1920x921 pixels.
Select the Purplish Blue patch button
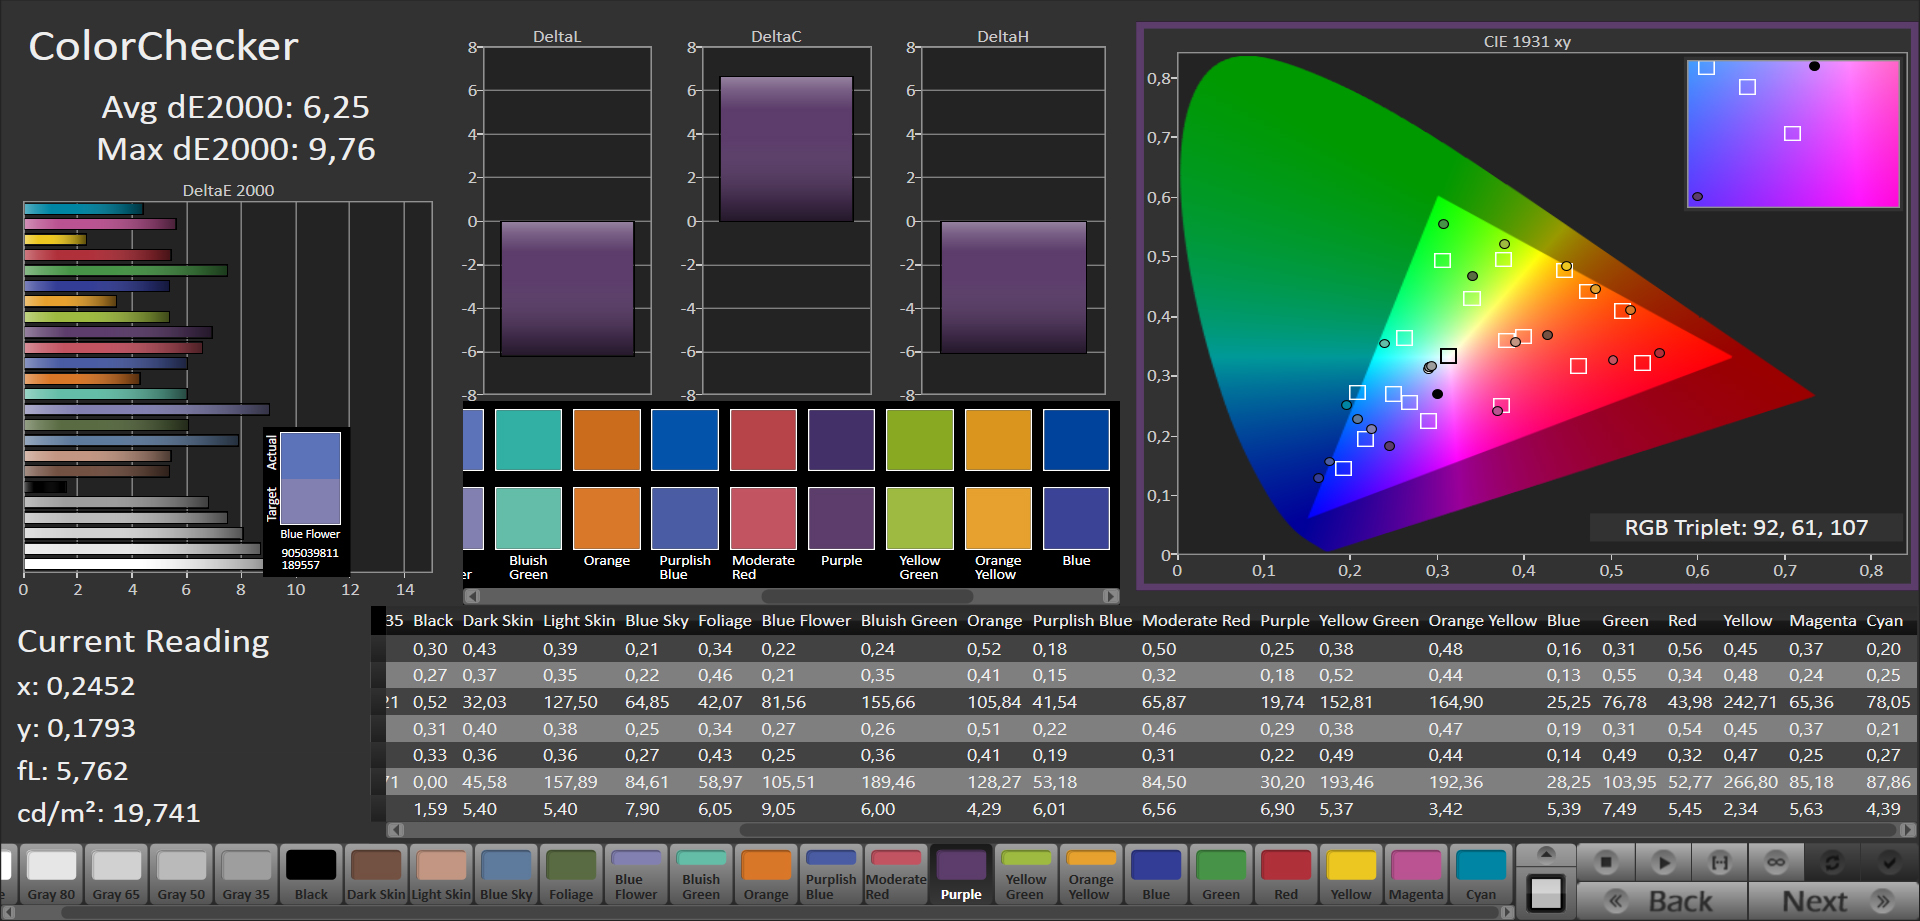point(831,875)
